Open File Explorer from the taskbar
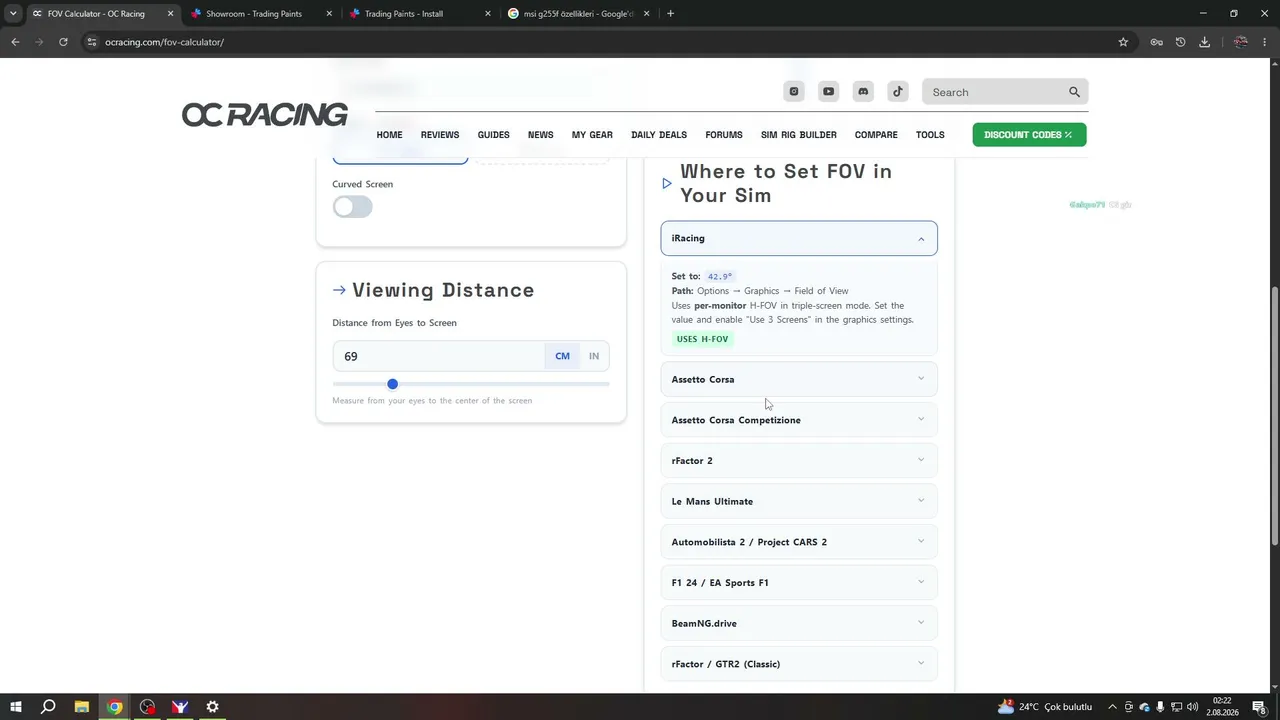Viewport: 1280px width, 720px height. click(x=82, y=707)
